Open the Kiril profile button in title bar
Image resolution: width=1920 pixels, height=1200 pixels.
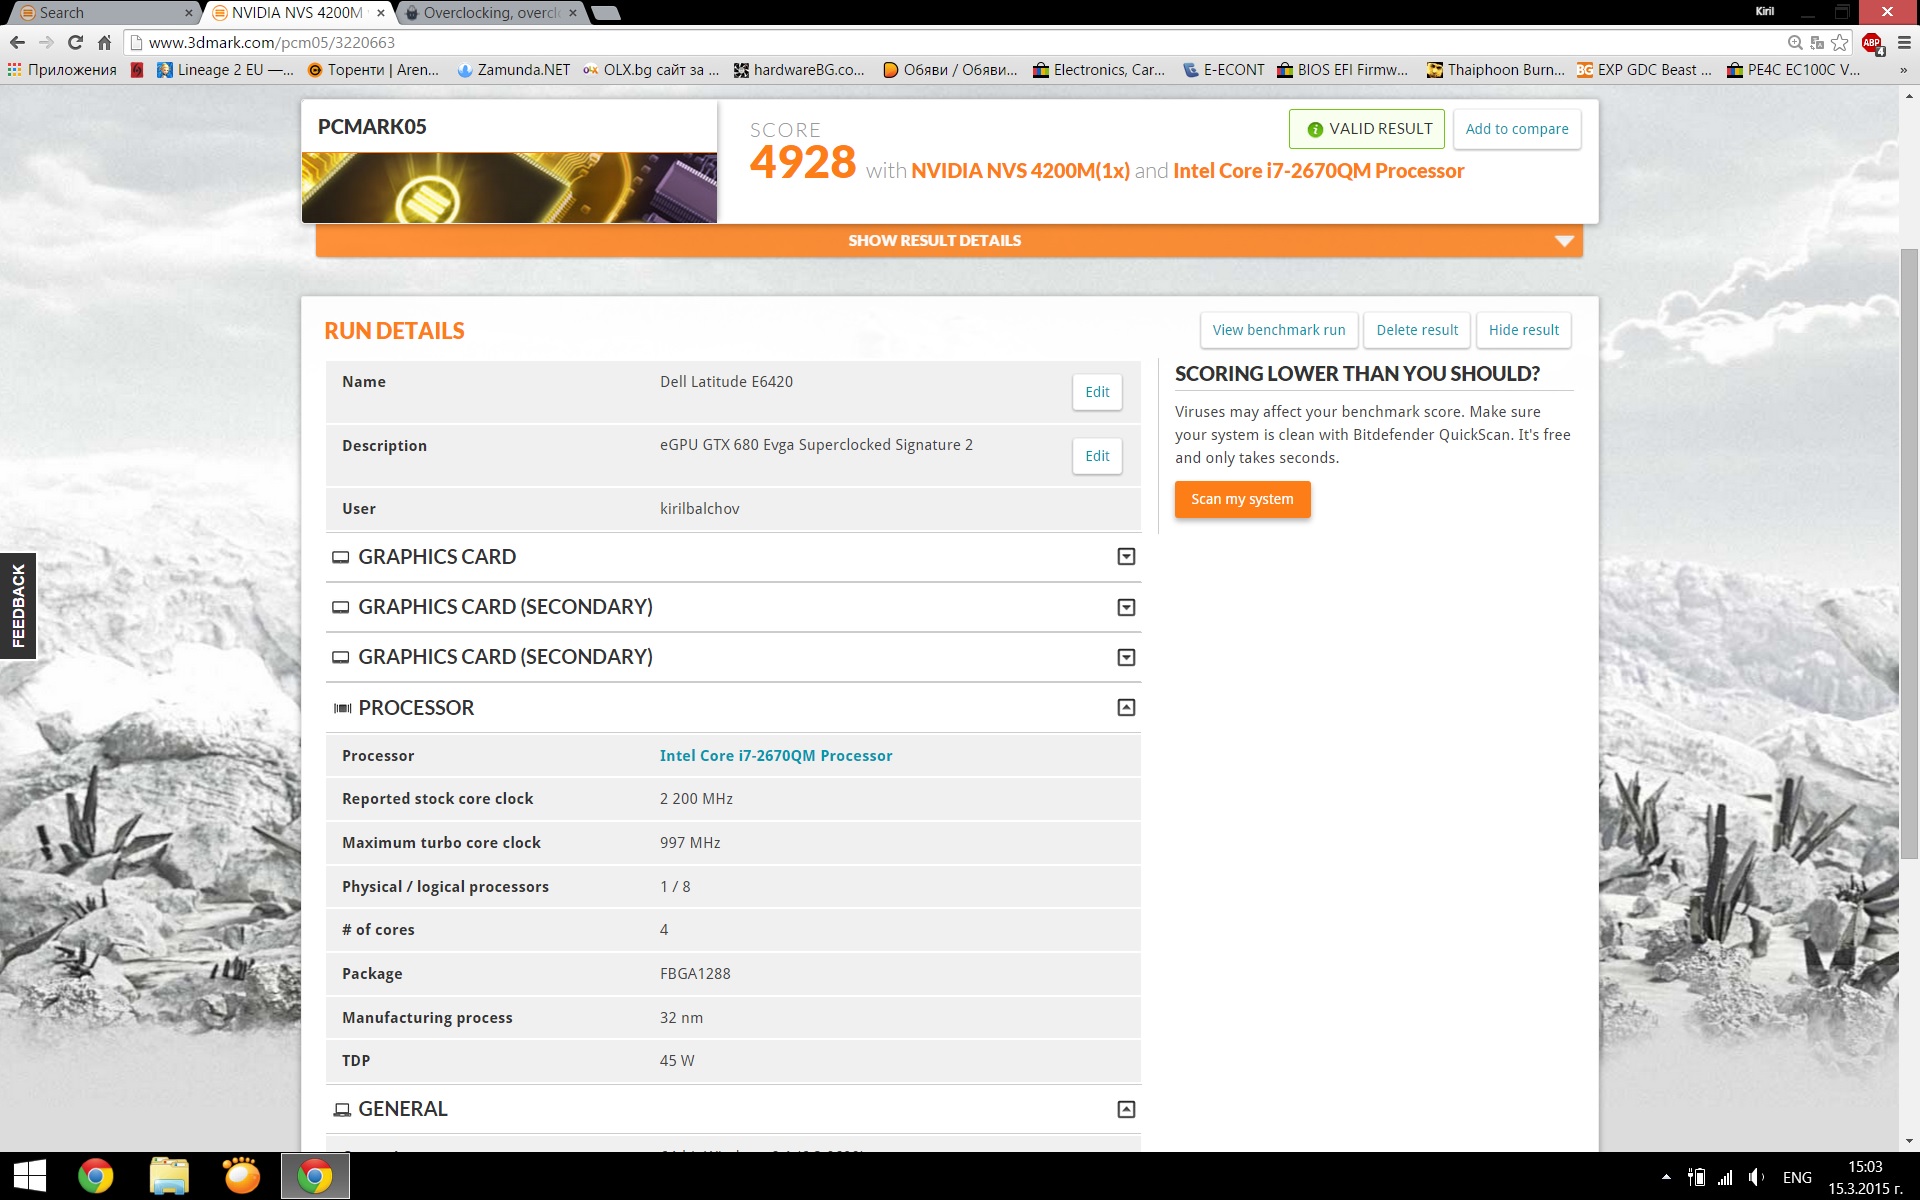click(x=1765, y=12)
